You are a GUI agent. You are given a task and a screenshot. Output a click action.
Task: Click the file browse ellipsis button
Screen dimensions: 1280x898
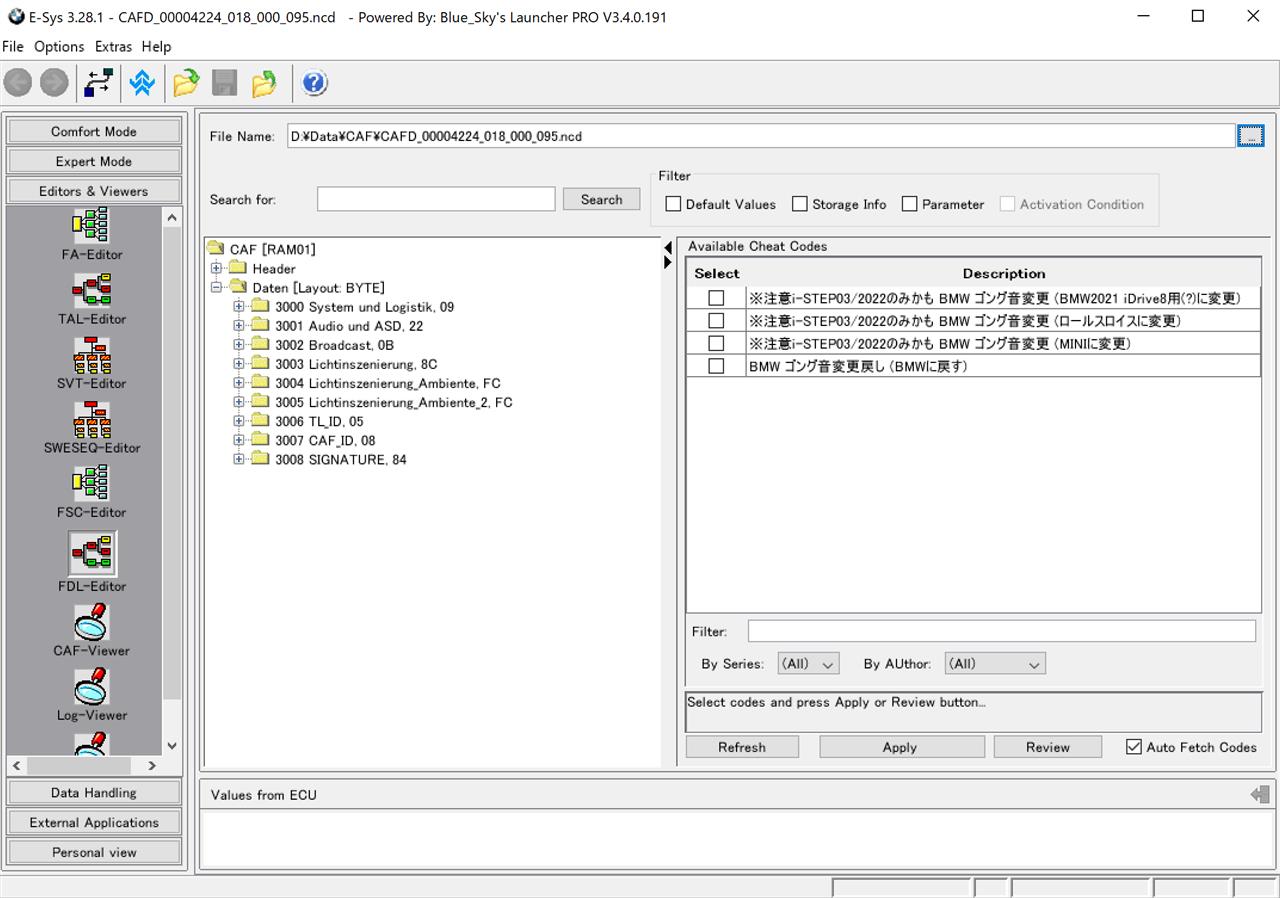(1251, 136)
